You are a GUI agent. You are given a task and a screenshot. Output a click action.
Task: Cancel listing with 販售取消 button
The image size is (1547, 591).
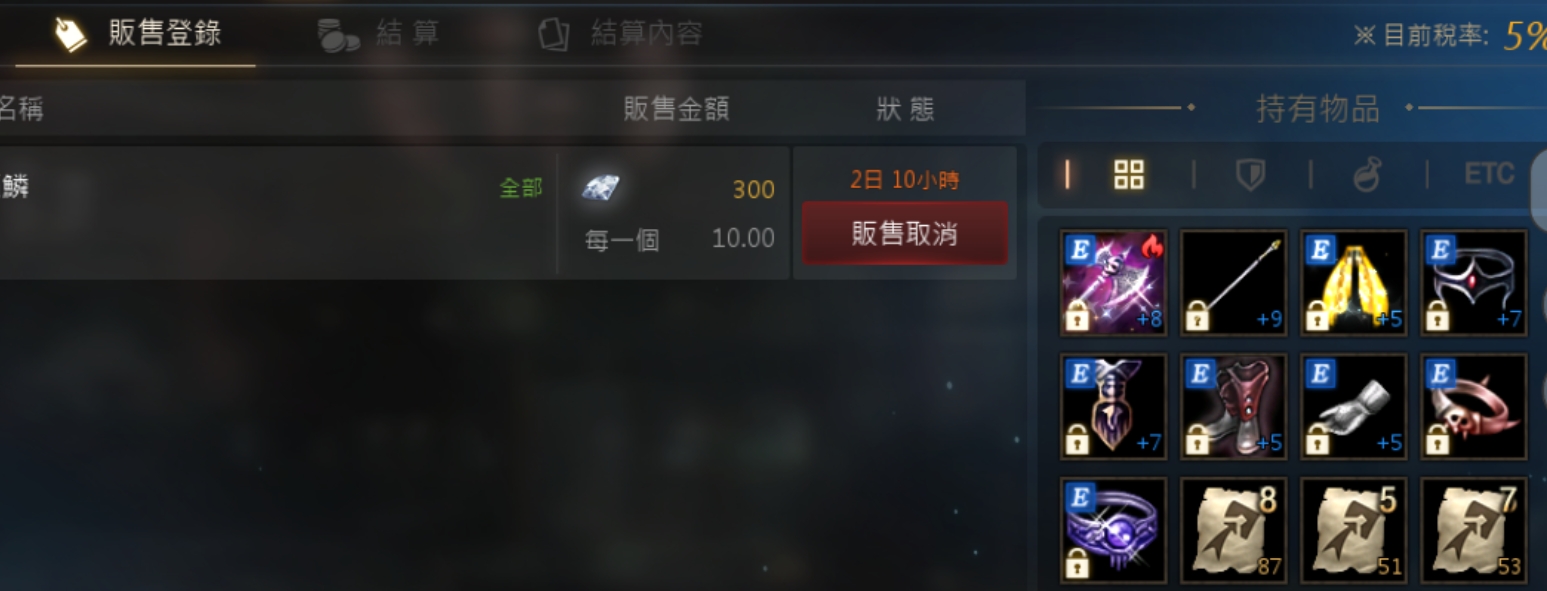[904, 234]
